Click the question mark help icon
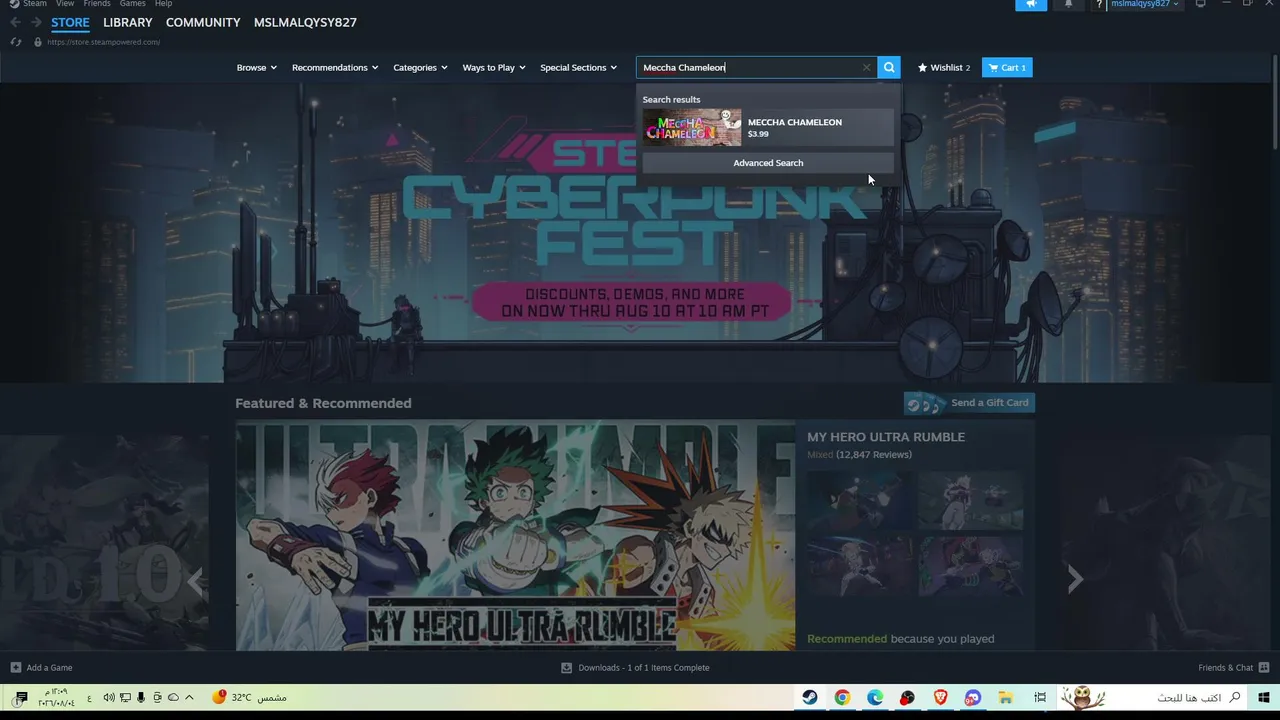This screenshot has width=1280, height=720. (x=1098, y=4)
